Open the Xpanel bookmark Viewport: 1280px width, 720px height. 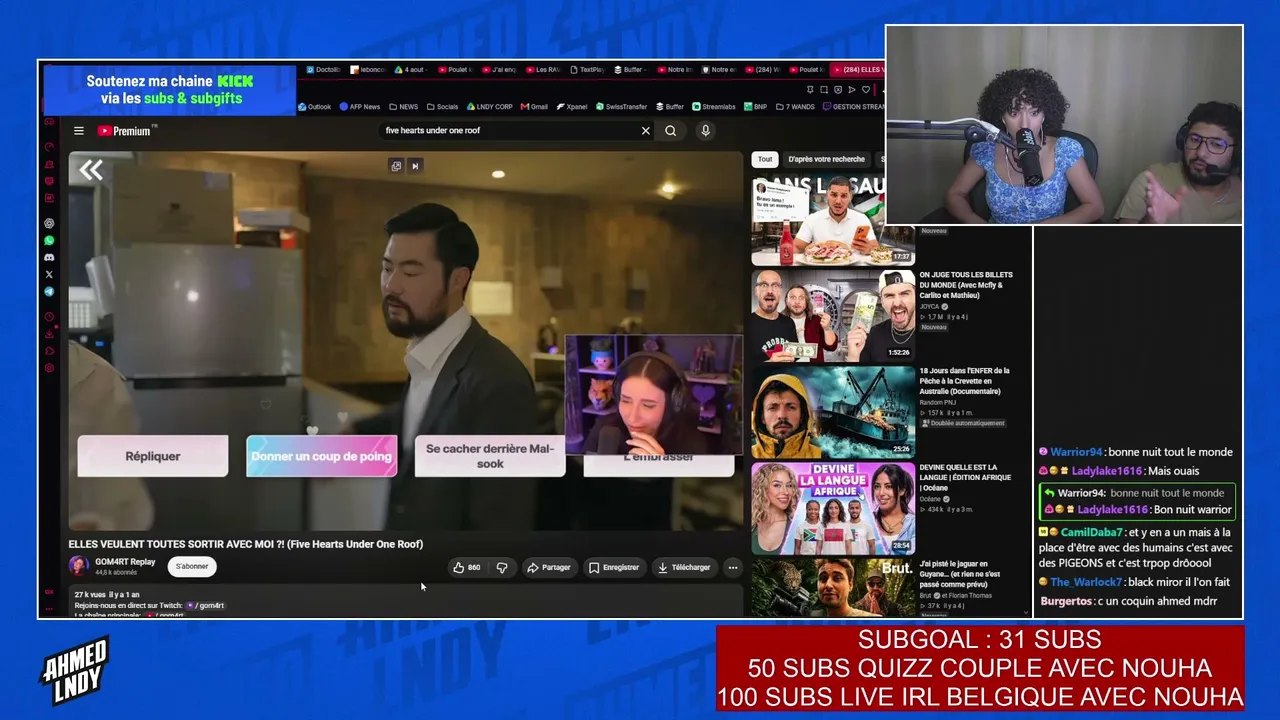[572, 107]
